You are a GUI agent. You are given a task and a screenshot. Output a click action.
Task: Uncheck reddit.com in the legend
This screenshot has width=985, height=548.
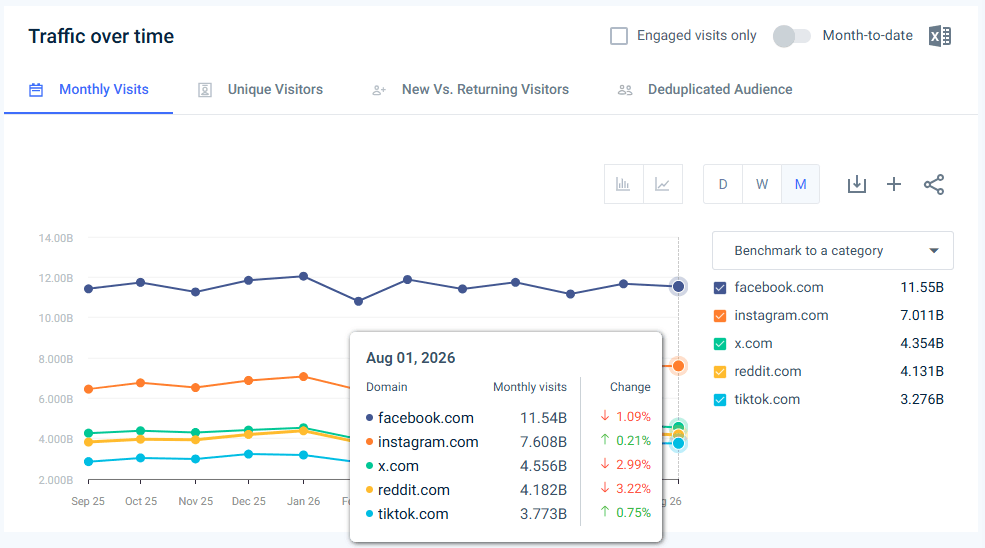(x=720, y=372)
